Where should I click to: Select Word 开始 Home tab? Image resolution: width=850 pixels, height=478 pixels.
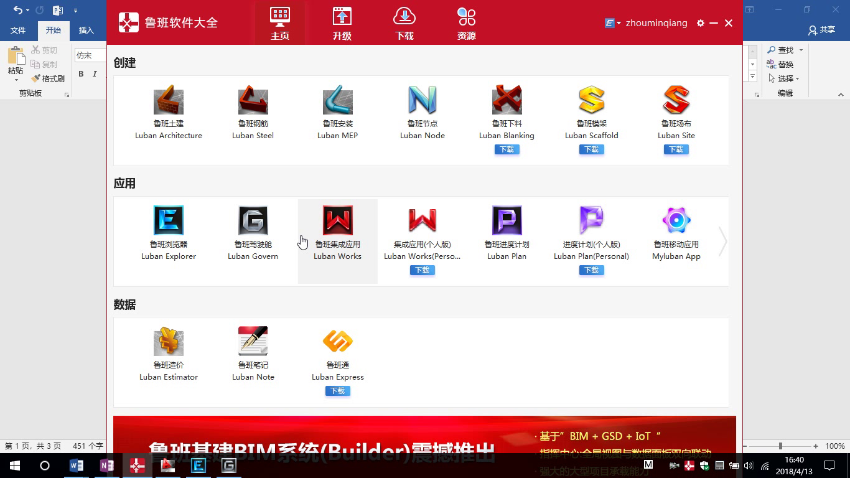click(53, 30)
